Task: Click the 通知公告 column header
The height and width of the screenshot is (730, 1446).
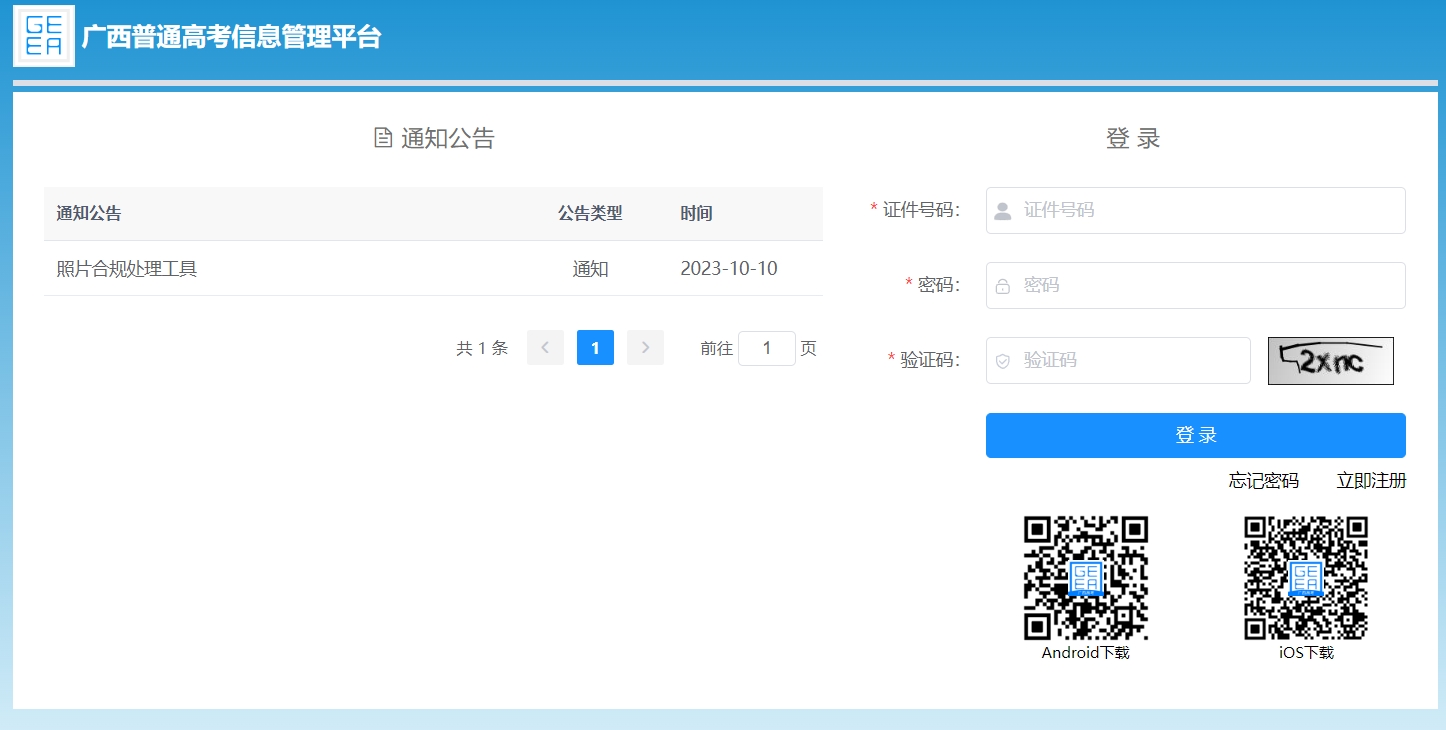Action: (87, 213)
